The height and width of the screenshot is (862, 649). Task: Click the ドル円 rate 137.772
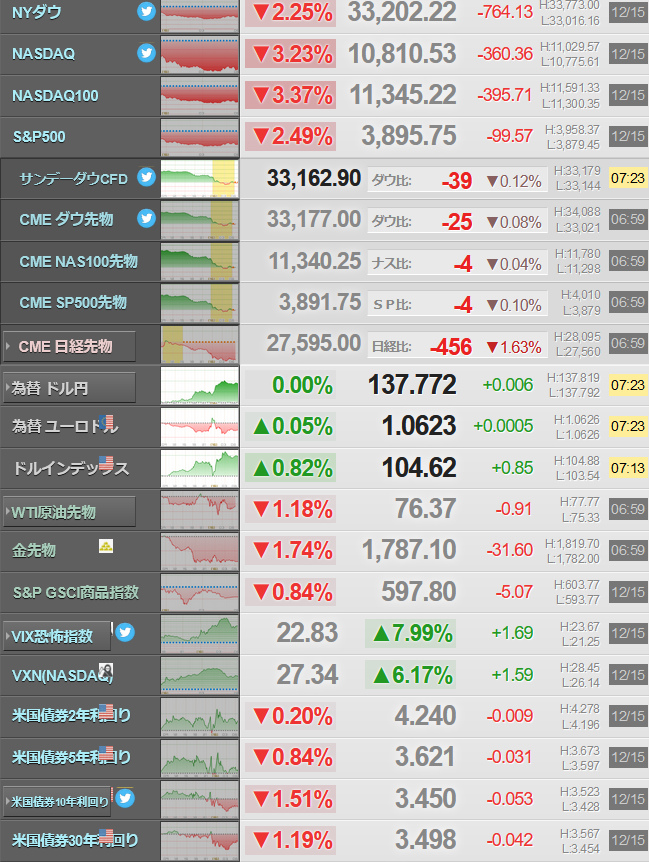[412, 385]
